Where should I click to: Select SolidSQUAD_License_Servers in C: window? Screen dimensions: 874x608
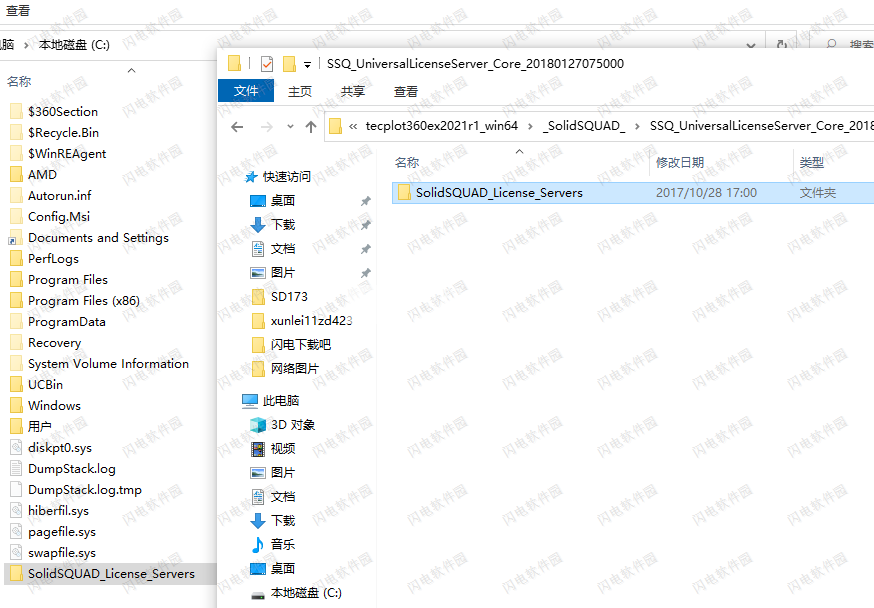click(x=110, y=574)
